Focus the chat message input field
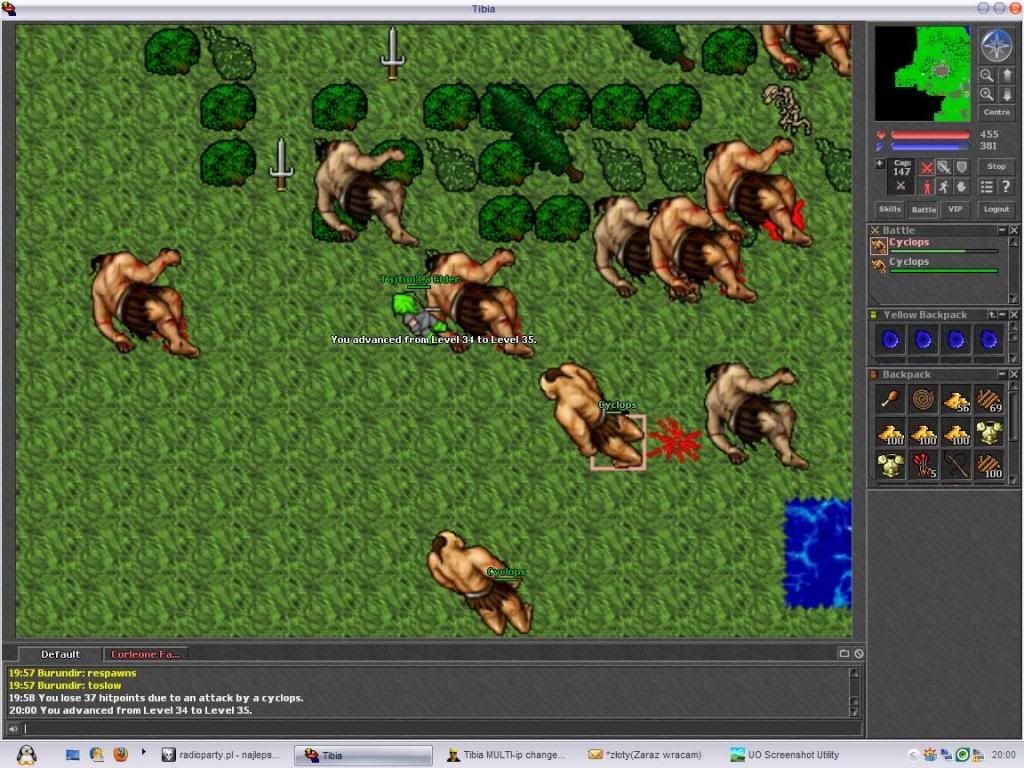 (x=442, y=728)
